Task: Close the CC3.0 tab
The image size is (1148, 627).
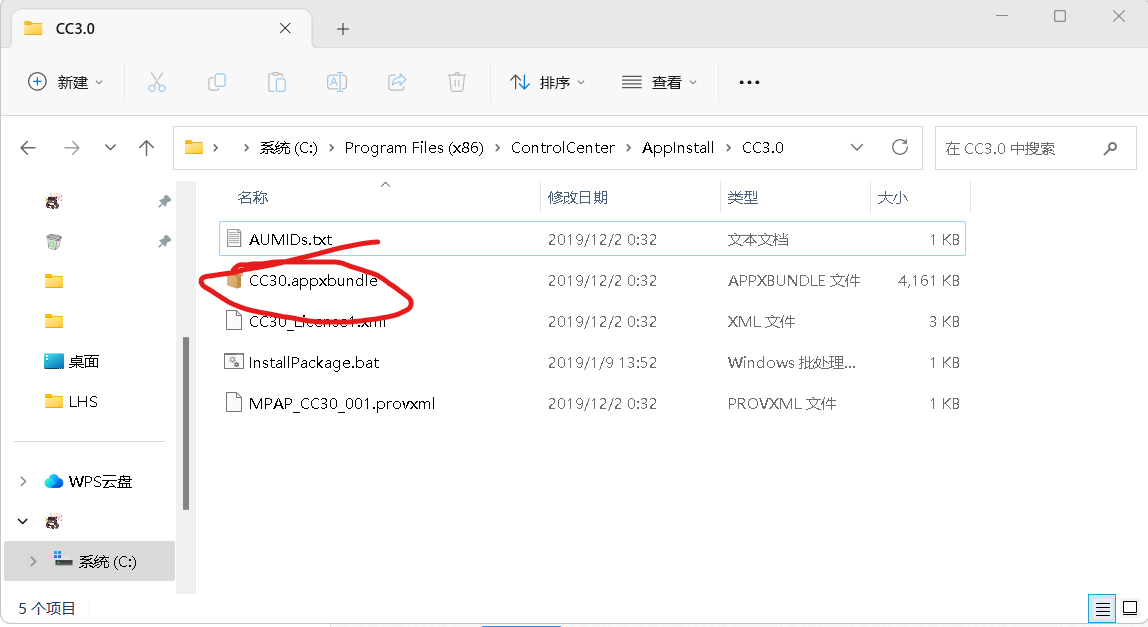Action: click(286, 28)
